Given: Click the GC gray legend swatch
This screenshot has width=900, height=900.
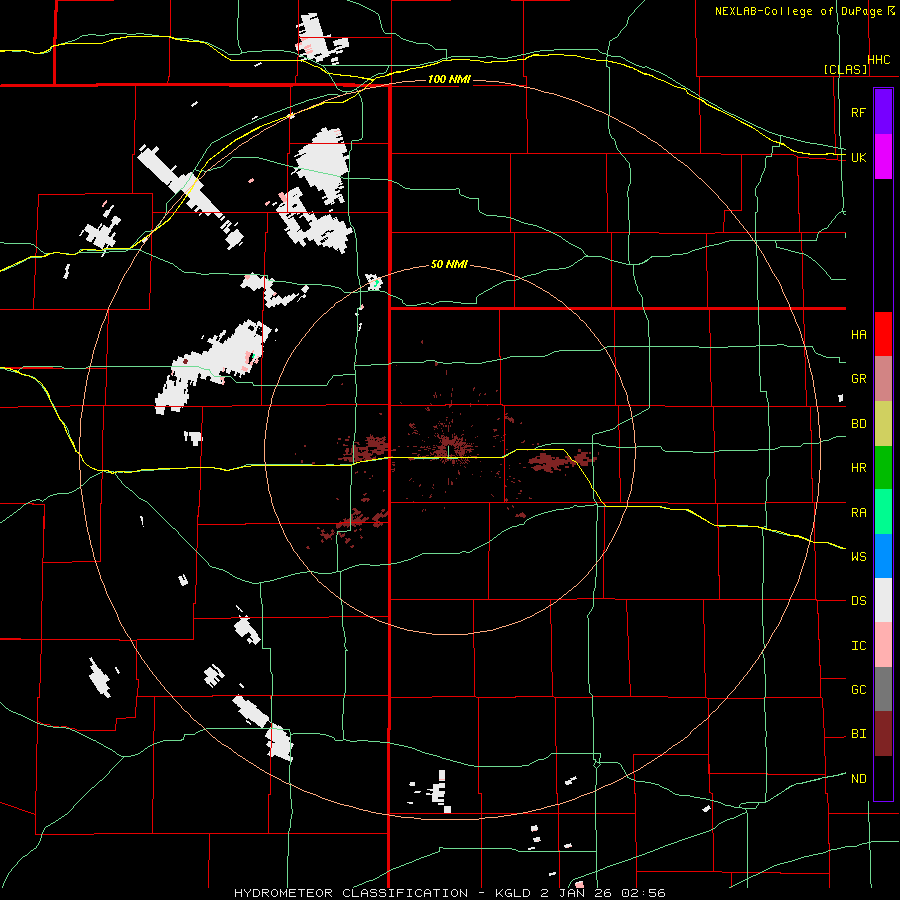Looking at the screenshot, I should coord(883,689).
